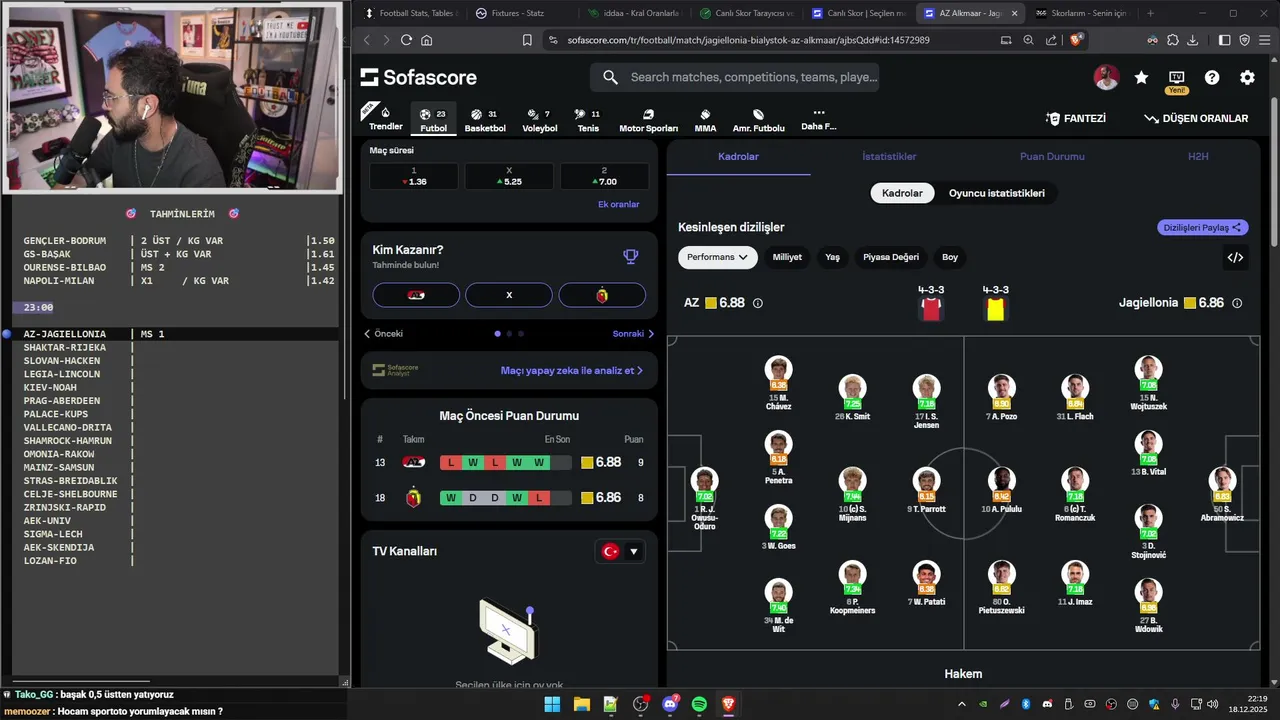Click Dizilişleri Paylaş share button
The image size is (1280, 720).
click(x=1203, y=227)
